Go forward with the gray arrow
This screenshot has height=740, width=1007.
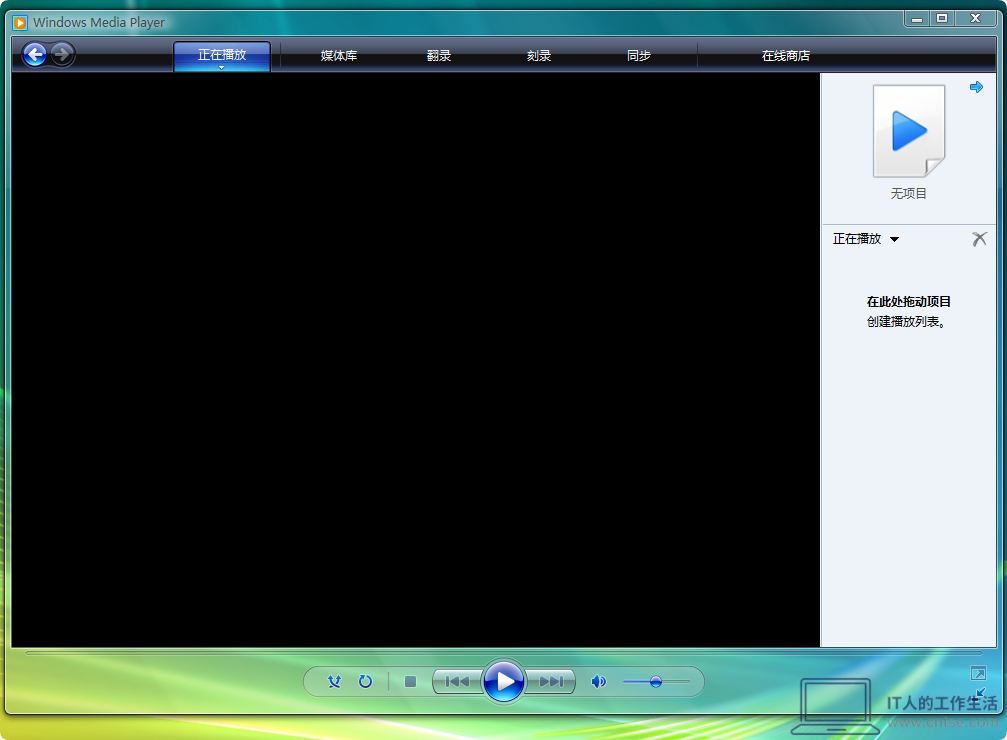point(62,55)
